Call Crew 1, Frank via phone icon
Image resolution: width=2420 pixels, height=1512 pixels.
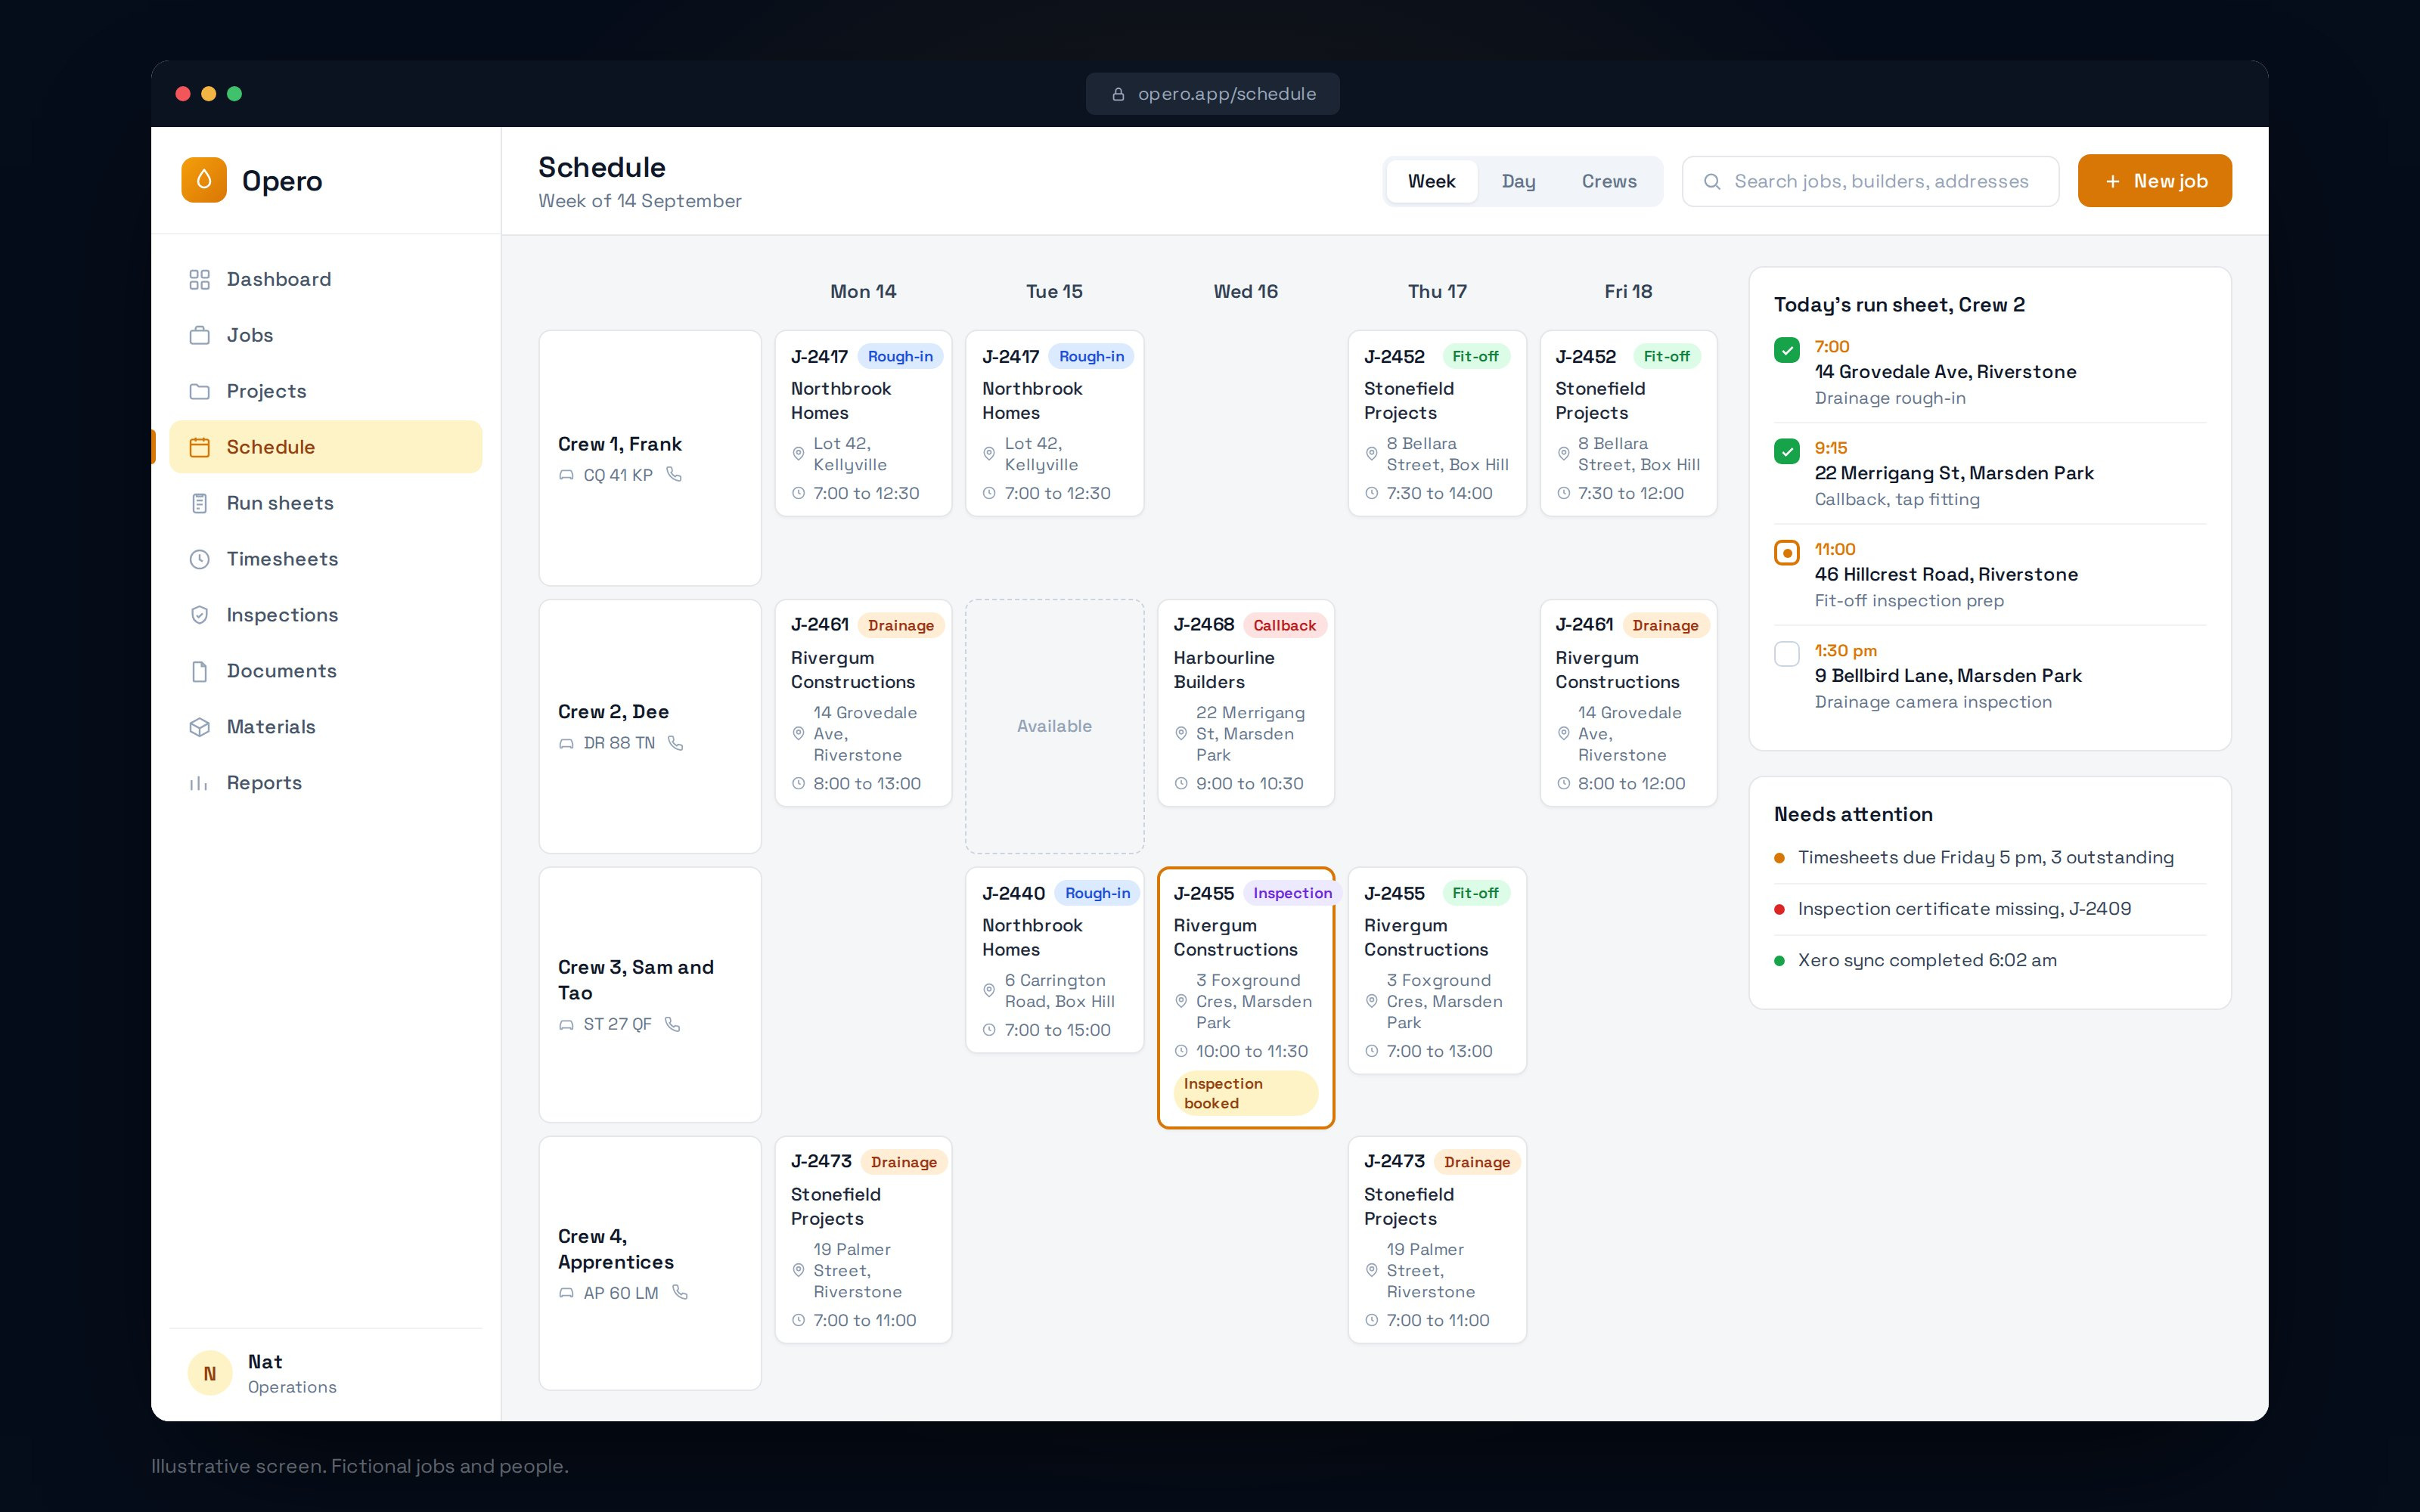pyautogui.click(x=675, y=474)
